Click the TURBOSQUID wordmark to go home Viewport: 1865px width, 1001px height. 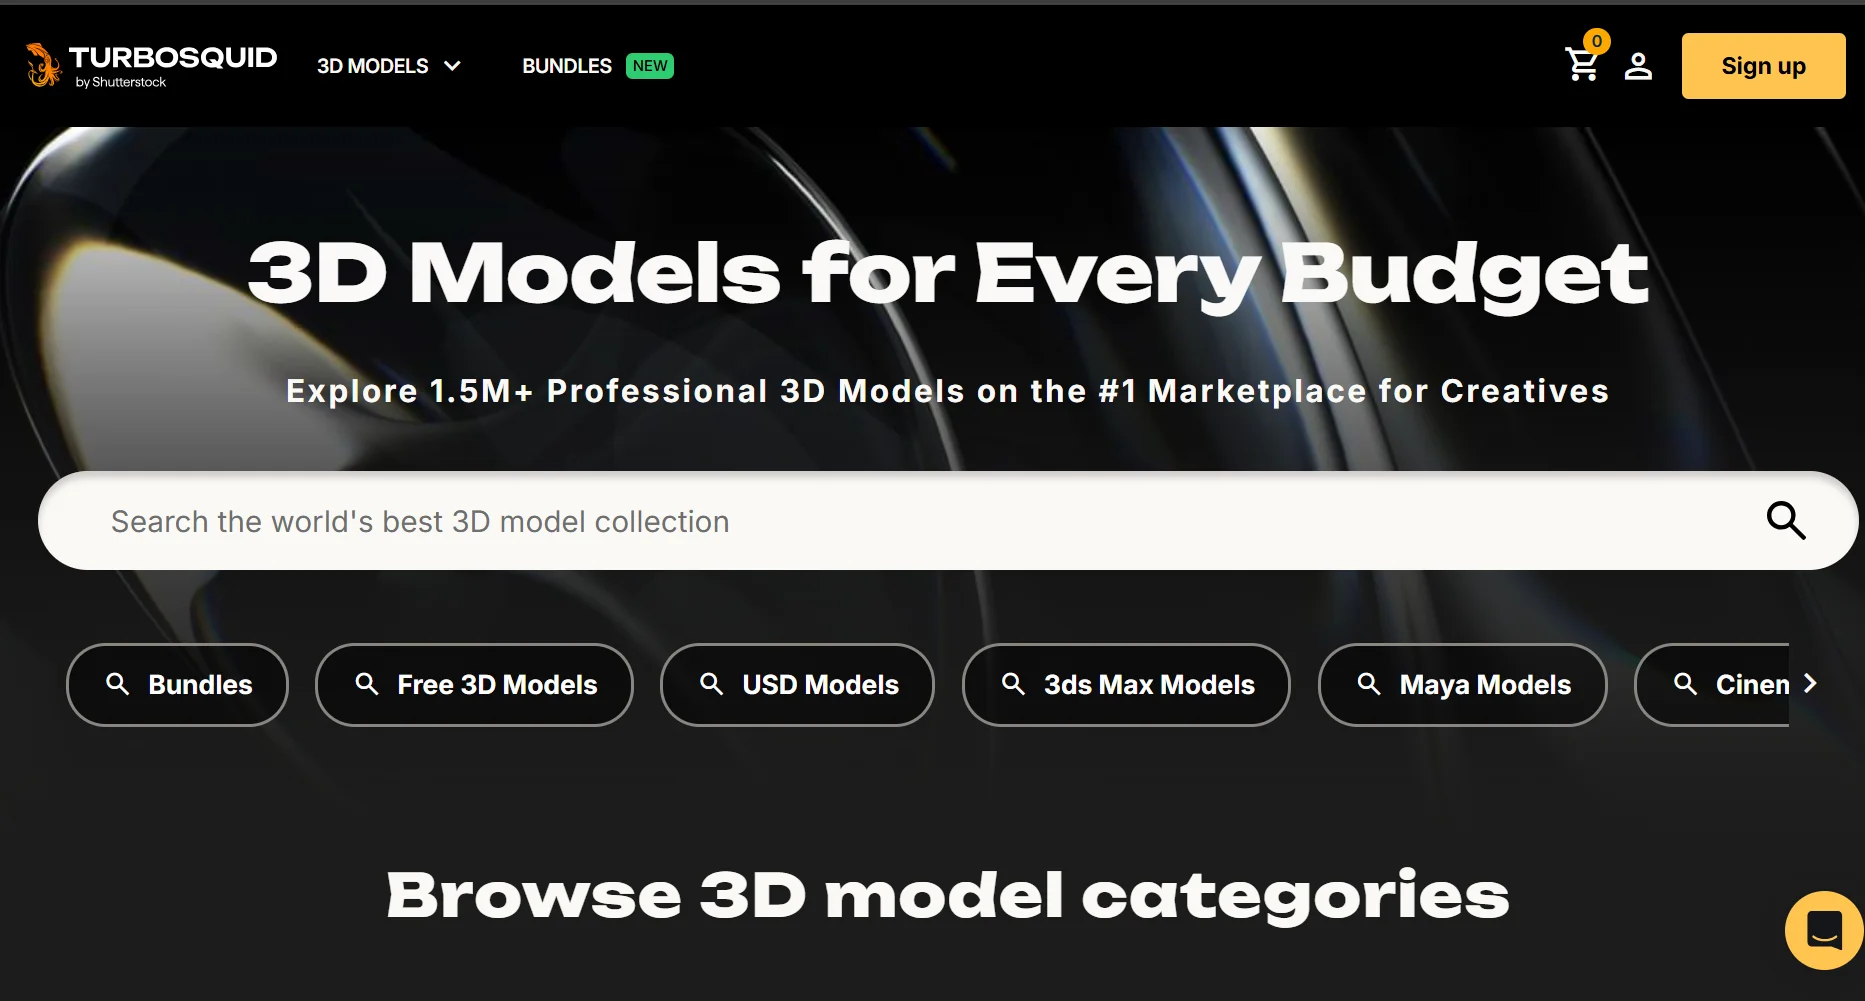(x=173, y=58)
